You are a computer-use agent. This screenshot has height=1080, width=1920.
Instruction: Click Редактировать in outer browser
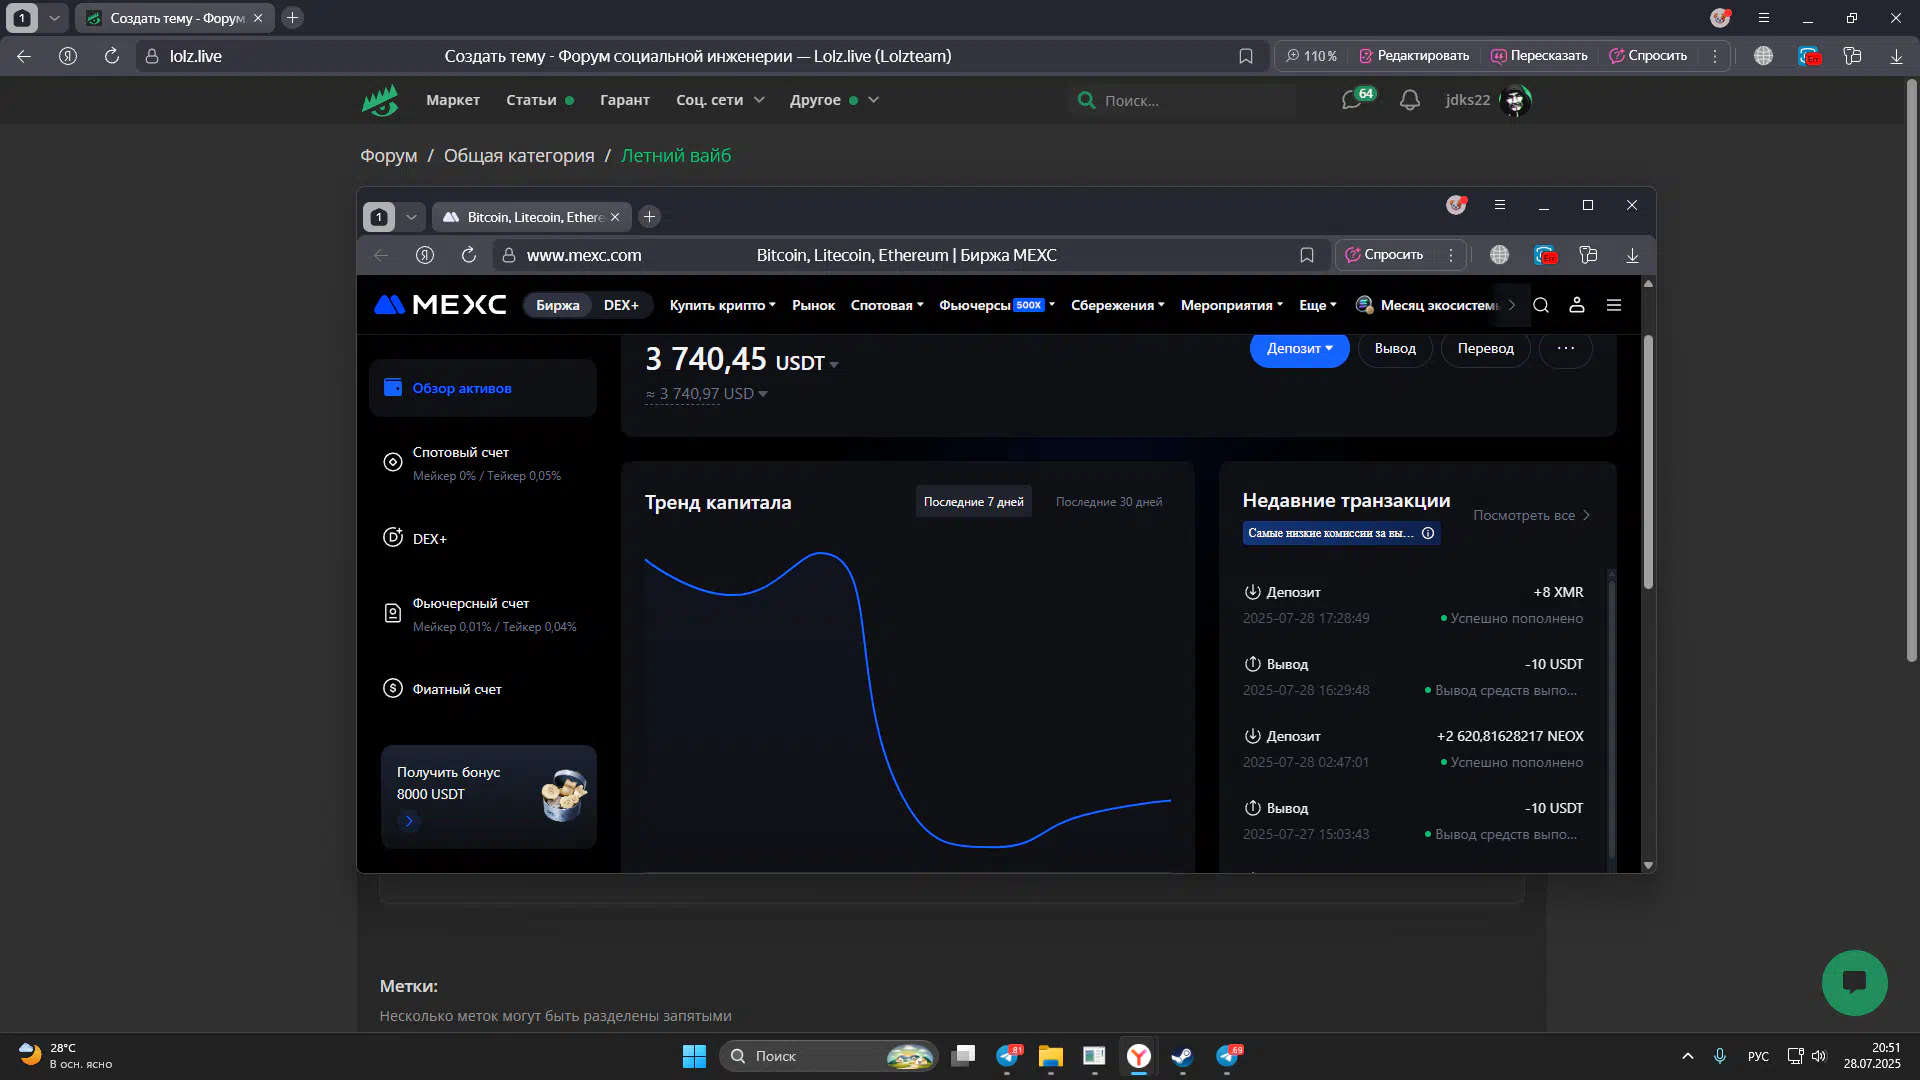point(1414,56)
